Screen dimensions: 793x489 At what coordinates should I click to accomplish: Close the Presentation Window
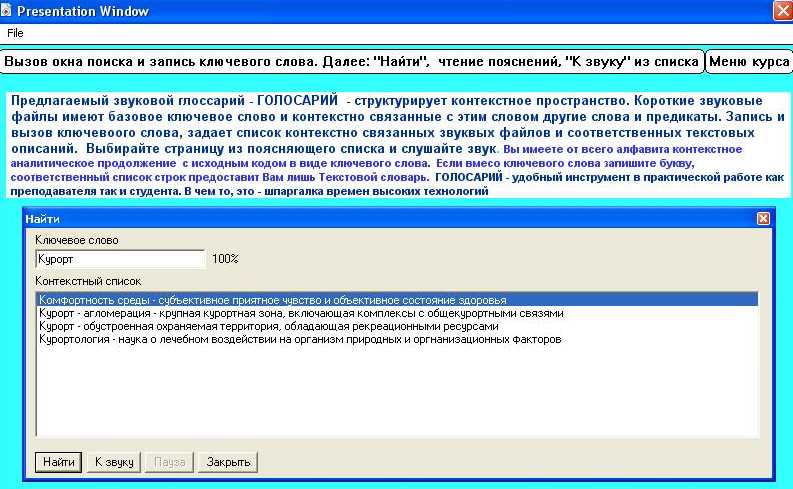pos(782,11)
